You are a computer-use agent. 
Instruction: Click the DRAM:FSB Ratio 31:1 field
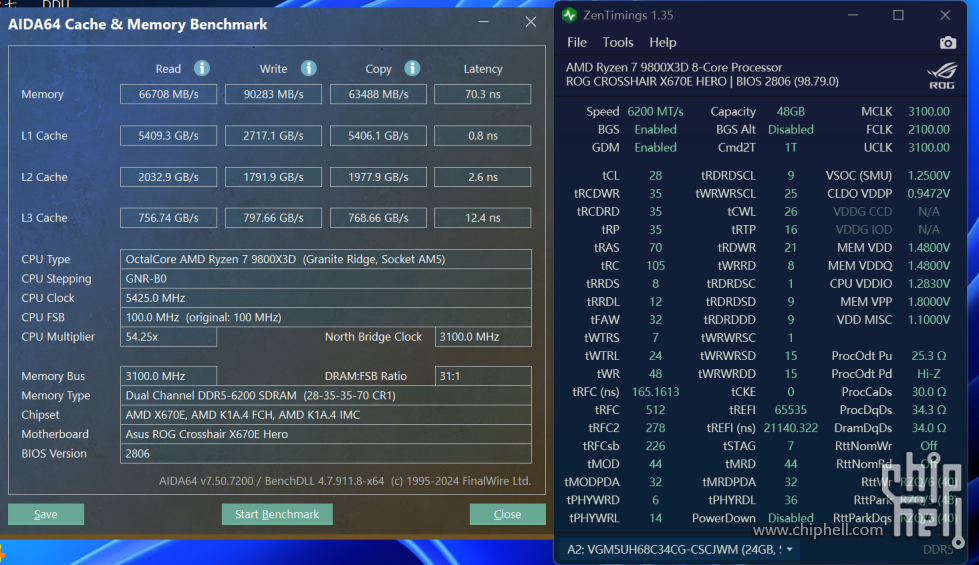pyautogui.click(x=483, y=376)
